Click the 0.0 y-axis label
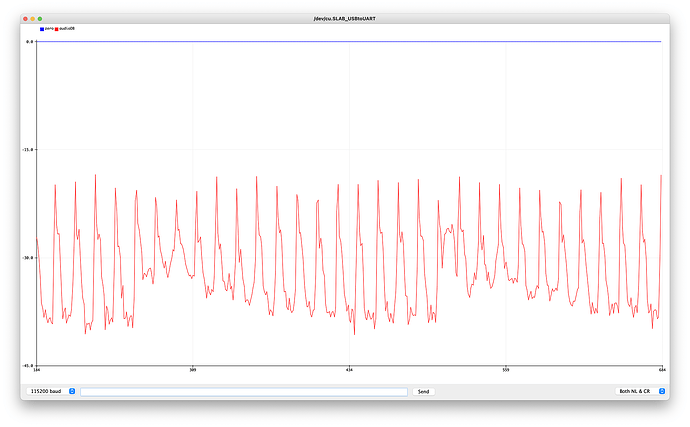The height and width of the screenshot is (427, 690). pos(29,41)
